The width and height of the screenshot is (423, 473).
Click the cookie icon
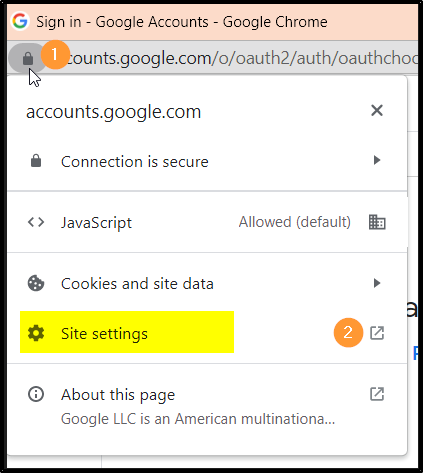point(36,283)
